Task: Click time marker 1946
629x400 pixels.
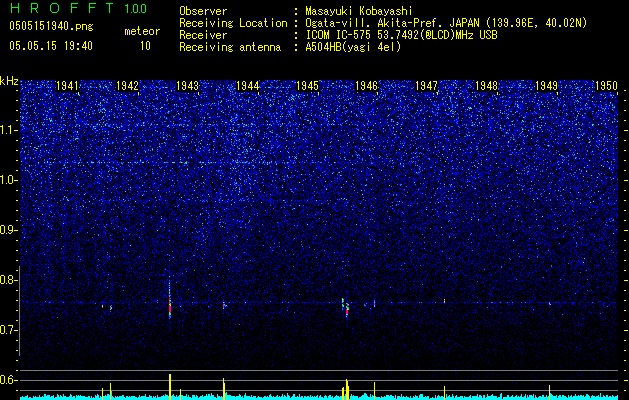Action: click(x=367, y=86)
